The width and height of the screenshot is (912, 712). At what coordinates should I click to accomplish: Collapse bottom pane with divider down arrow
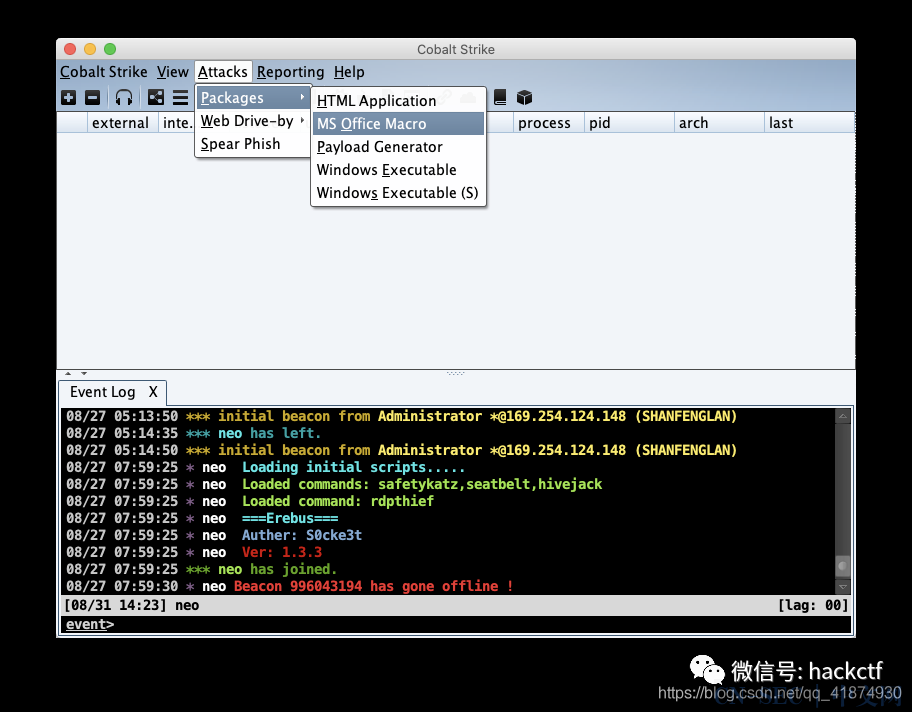click(x=84, y=373)
